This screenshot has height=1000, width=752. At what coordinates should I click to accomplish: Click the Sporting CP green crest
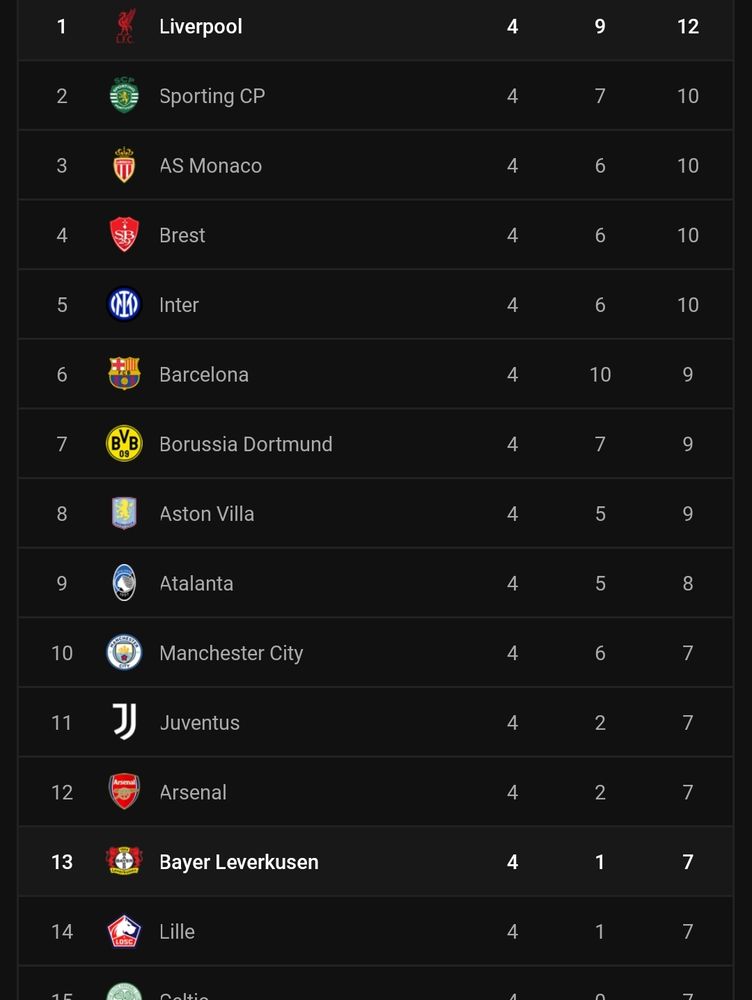pos(124,96)
